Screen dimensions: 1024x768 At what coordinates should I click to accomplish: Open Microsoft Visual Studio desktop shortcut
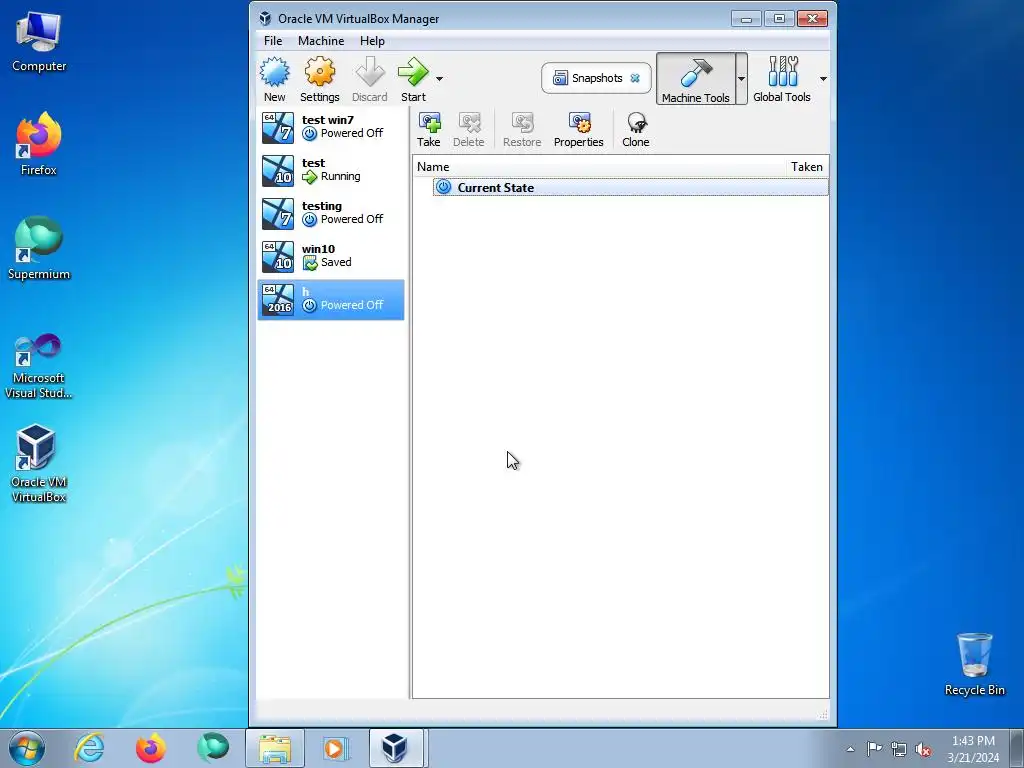(39, 366)
